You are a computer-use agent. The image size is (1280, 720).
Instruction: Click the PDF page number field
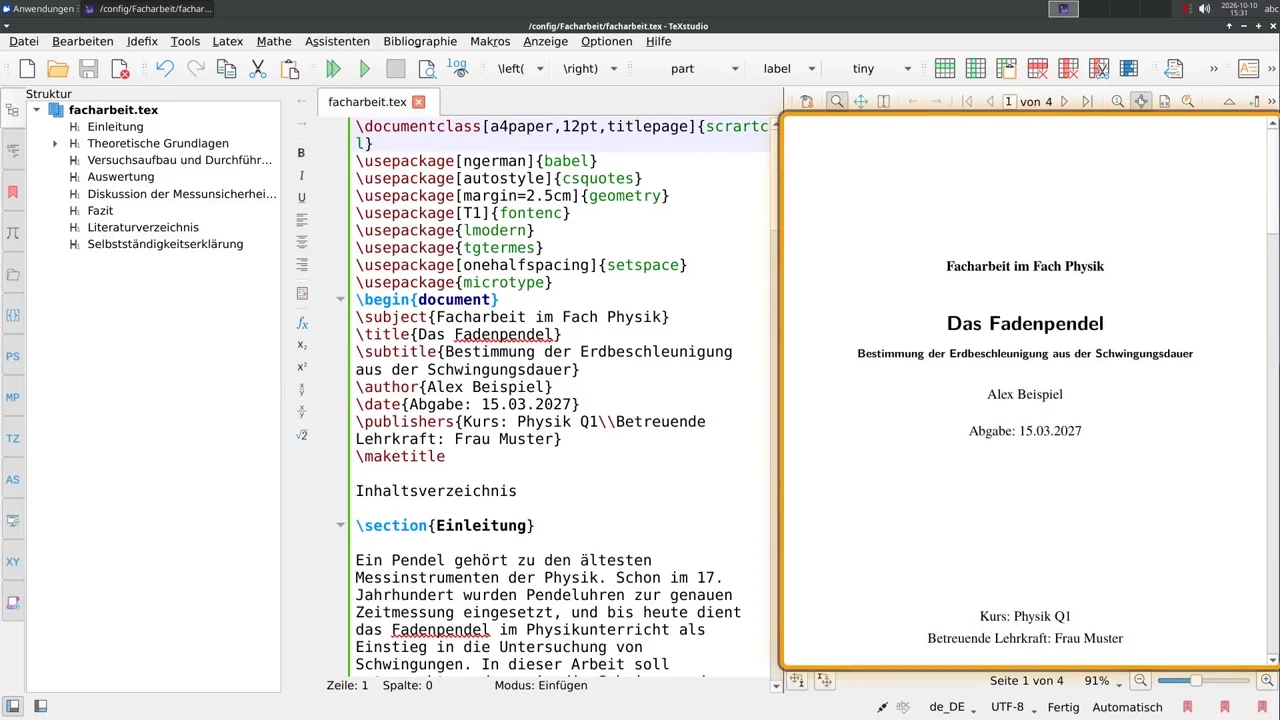click(x=1009, y=101)
